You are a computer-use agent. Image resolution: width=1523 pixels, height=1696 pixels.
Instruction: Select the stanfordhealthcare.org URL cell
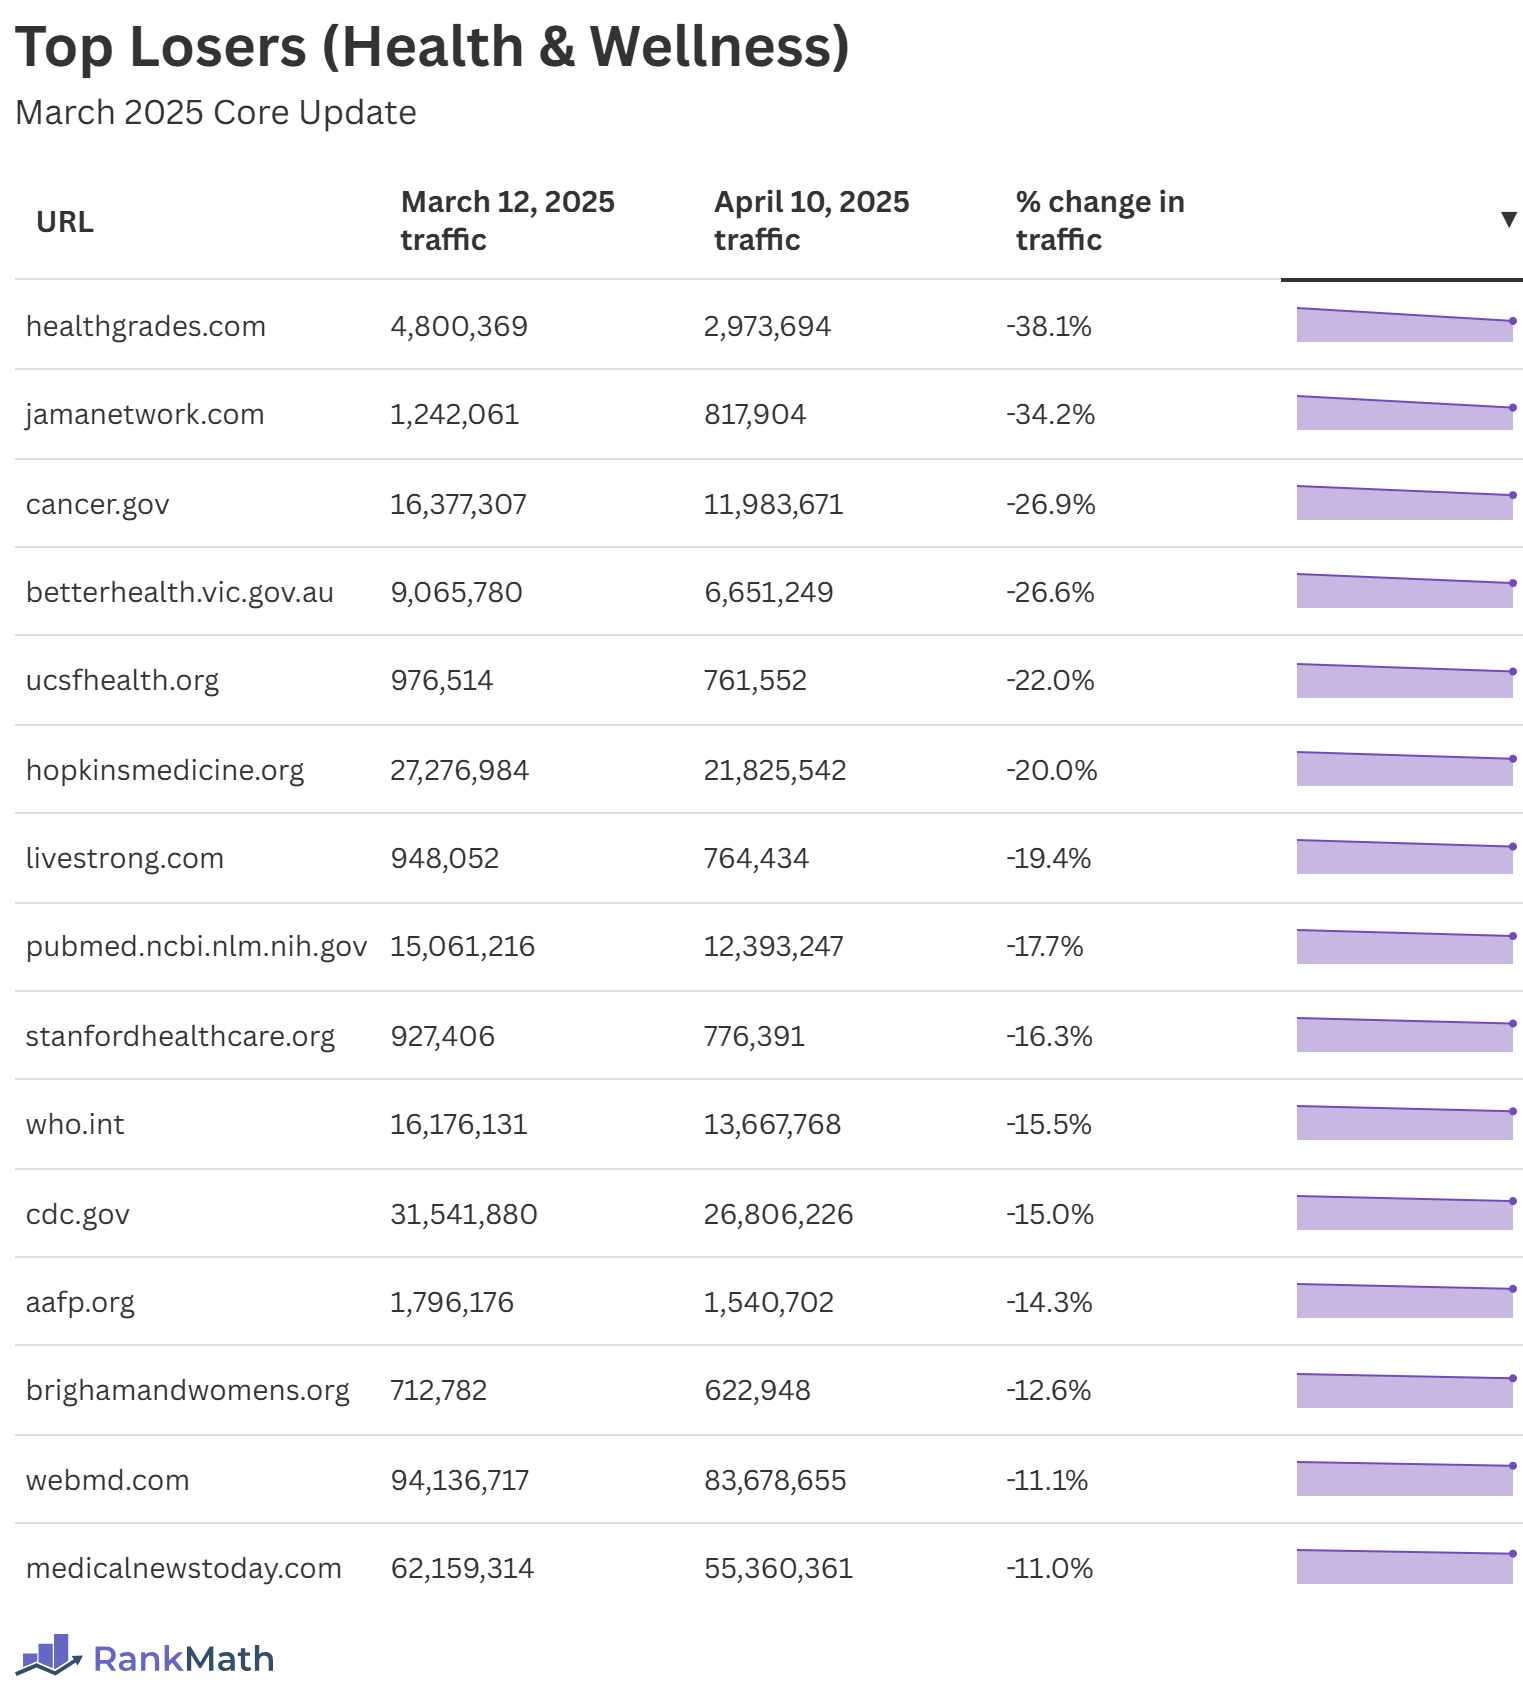point(180,1036)
